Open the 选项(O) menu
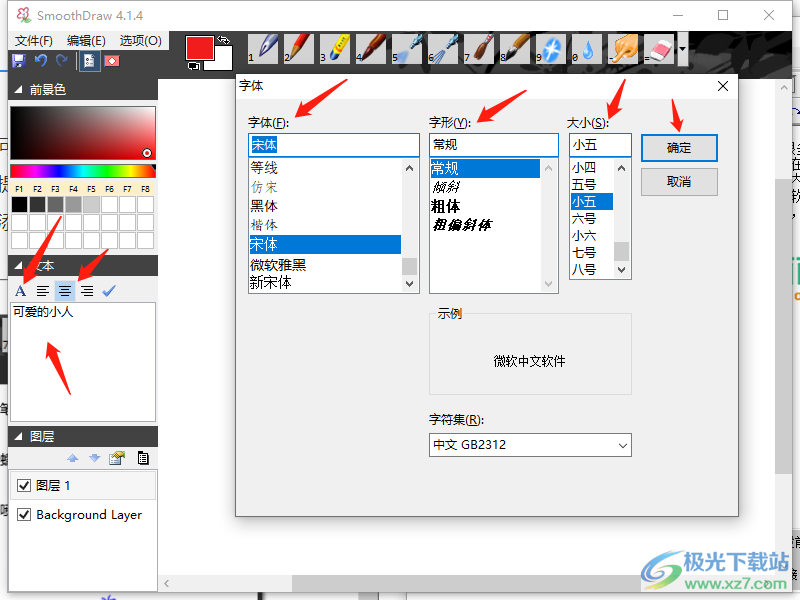This screenshot has width=800, height=600. [141, 41]
